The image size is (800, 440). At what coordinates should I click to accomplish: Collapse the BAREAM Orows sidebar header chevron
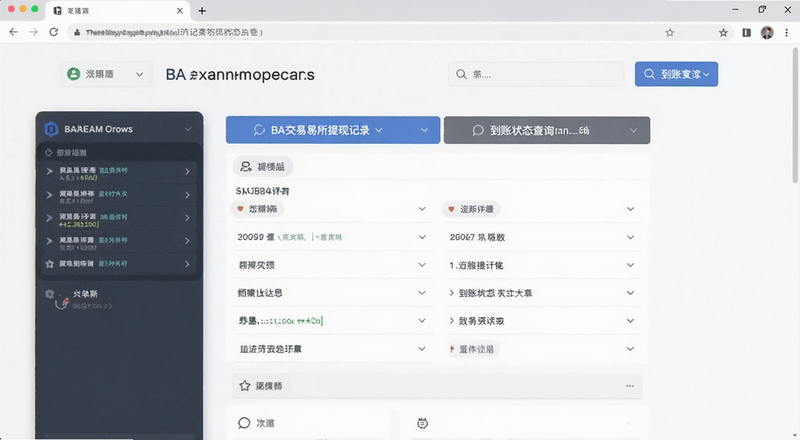[x=188, y=129]
